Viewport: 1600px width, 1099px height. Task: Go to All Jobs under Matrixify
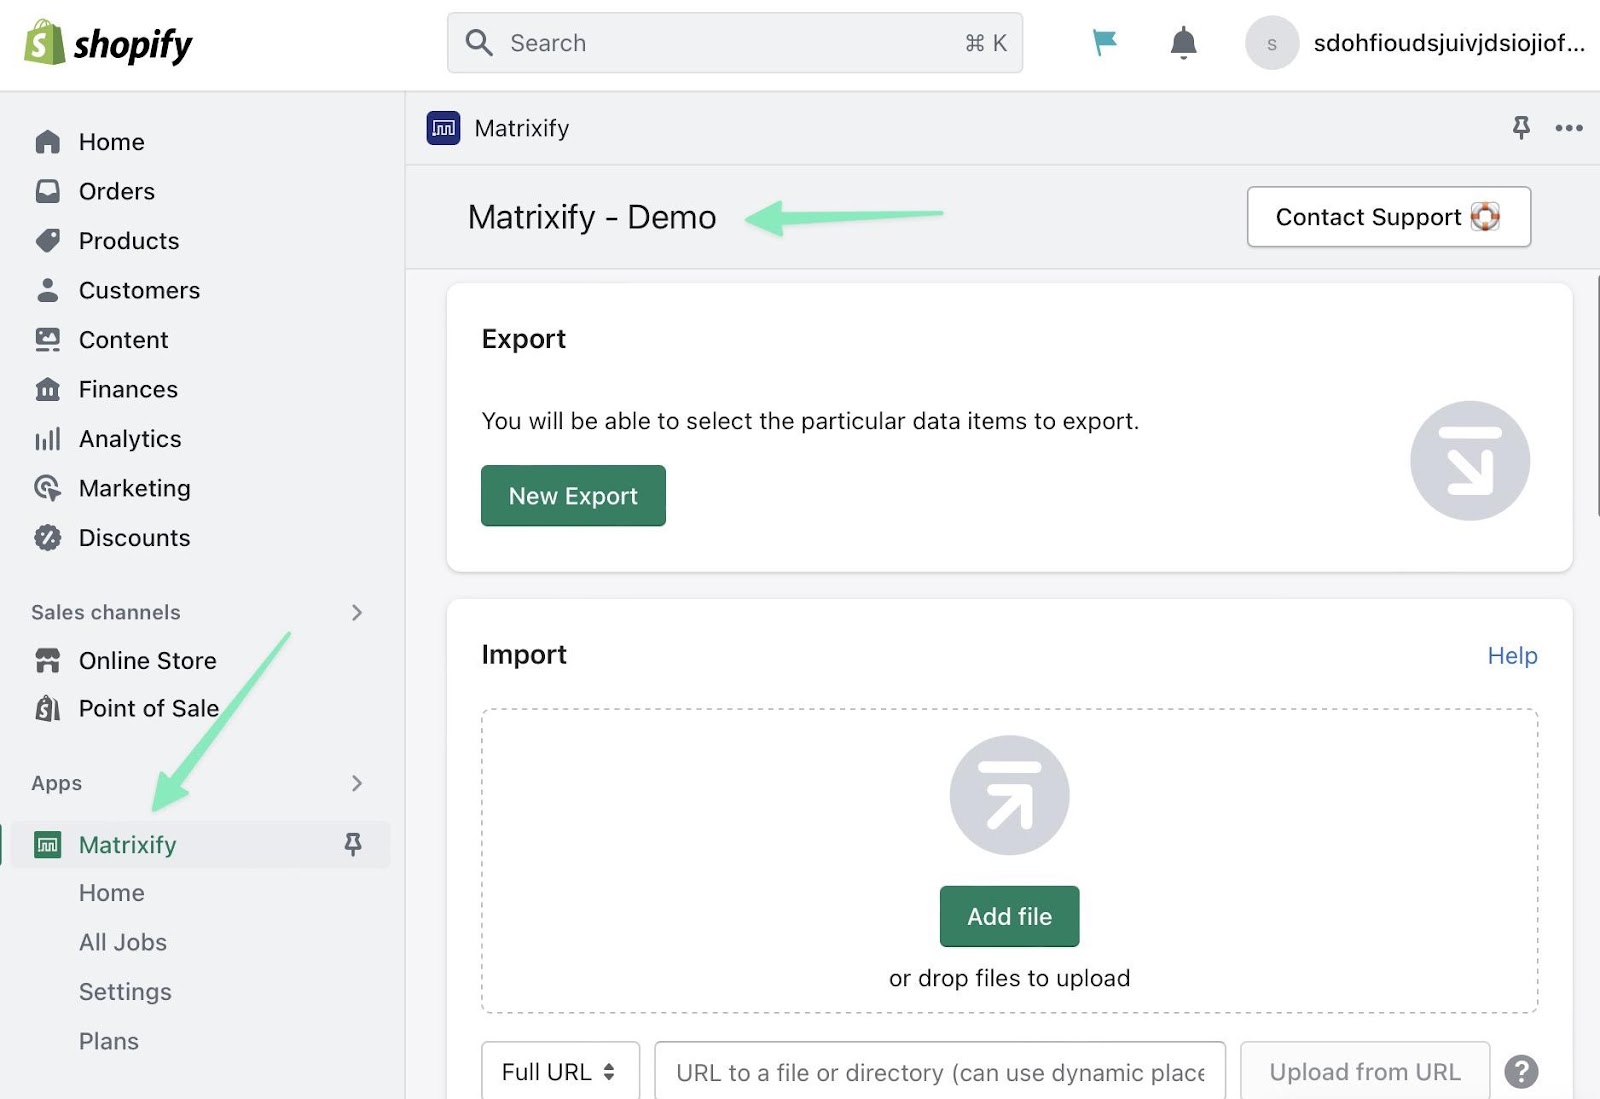[122, 941]
